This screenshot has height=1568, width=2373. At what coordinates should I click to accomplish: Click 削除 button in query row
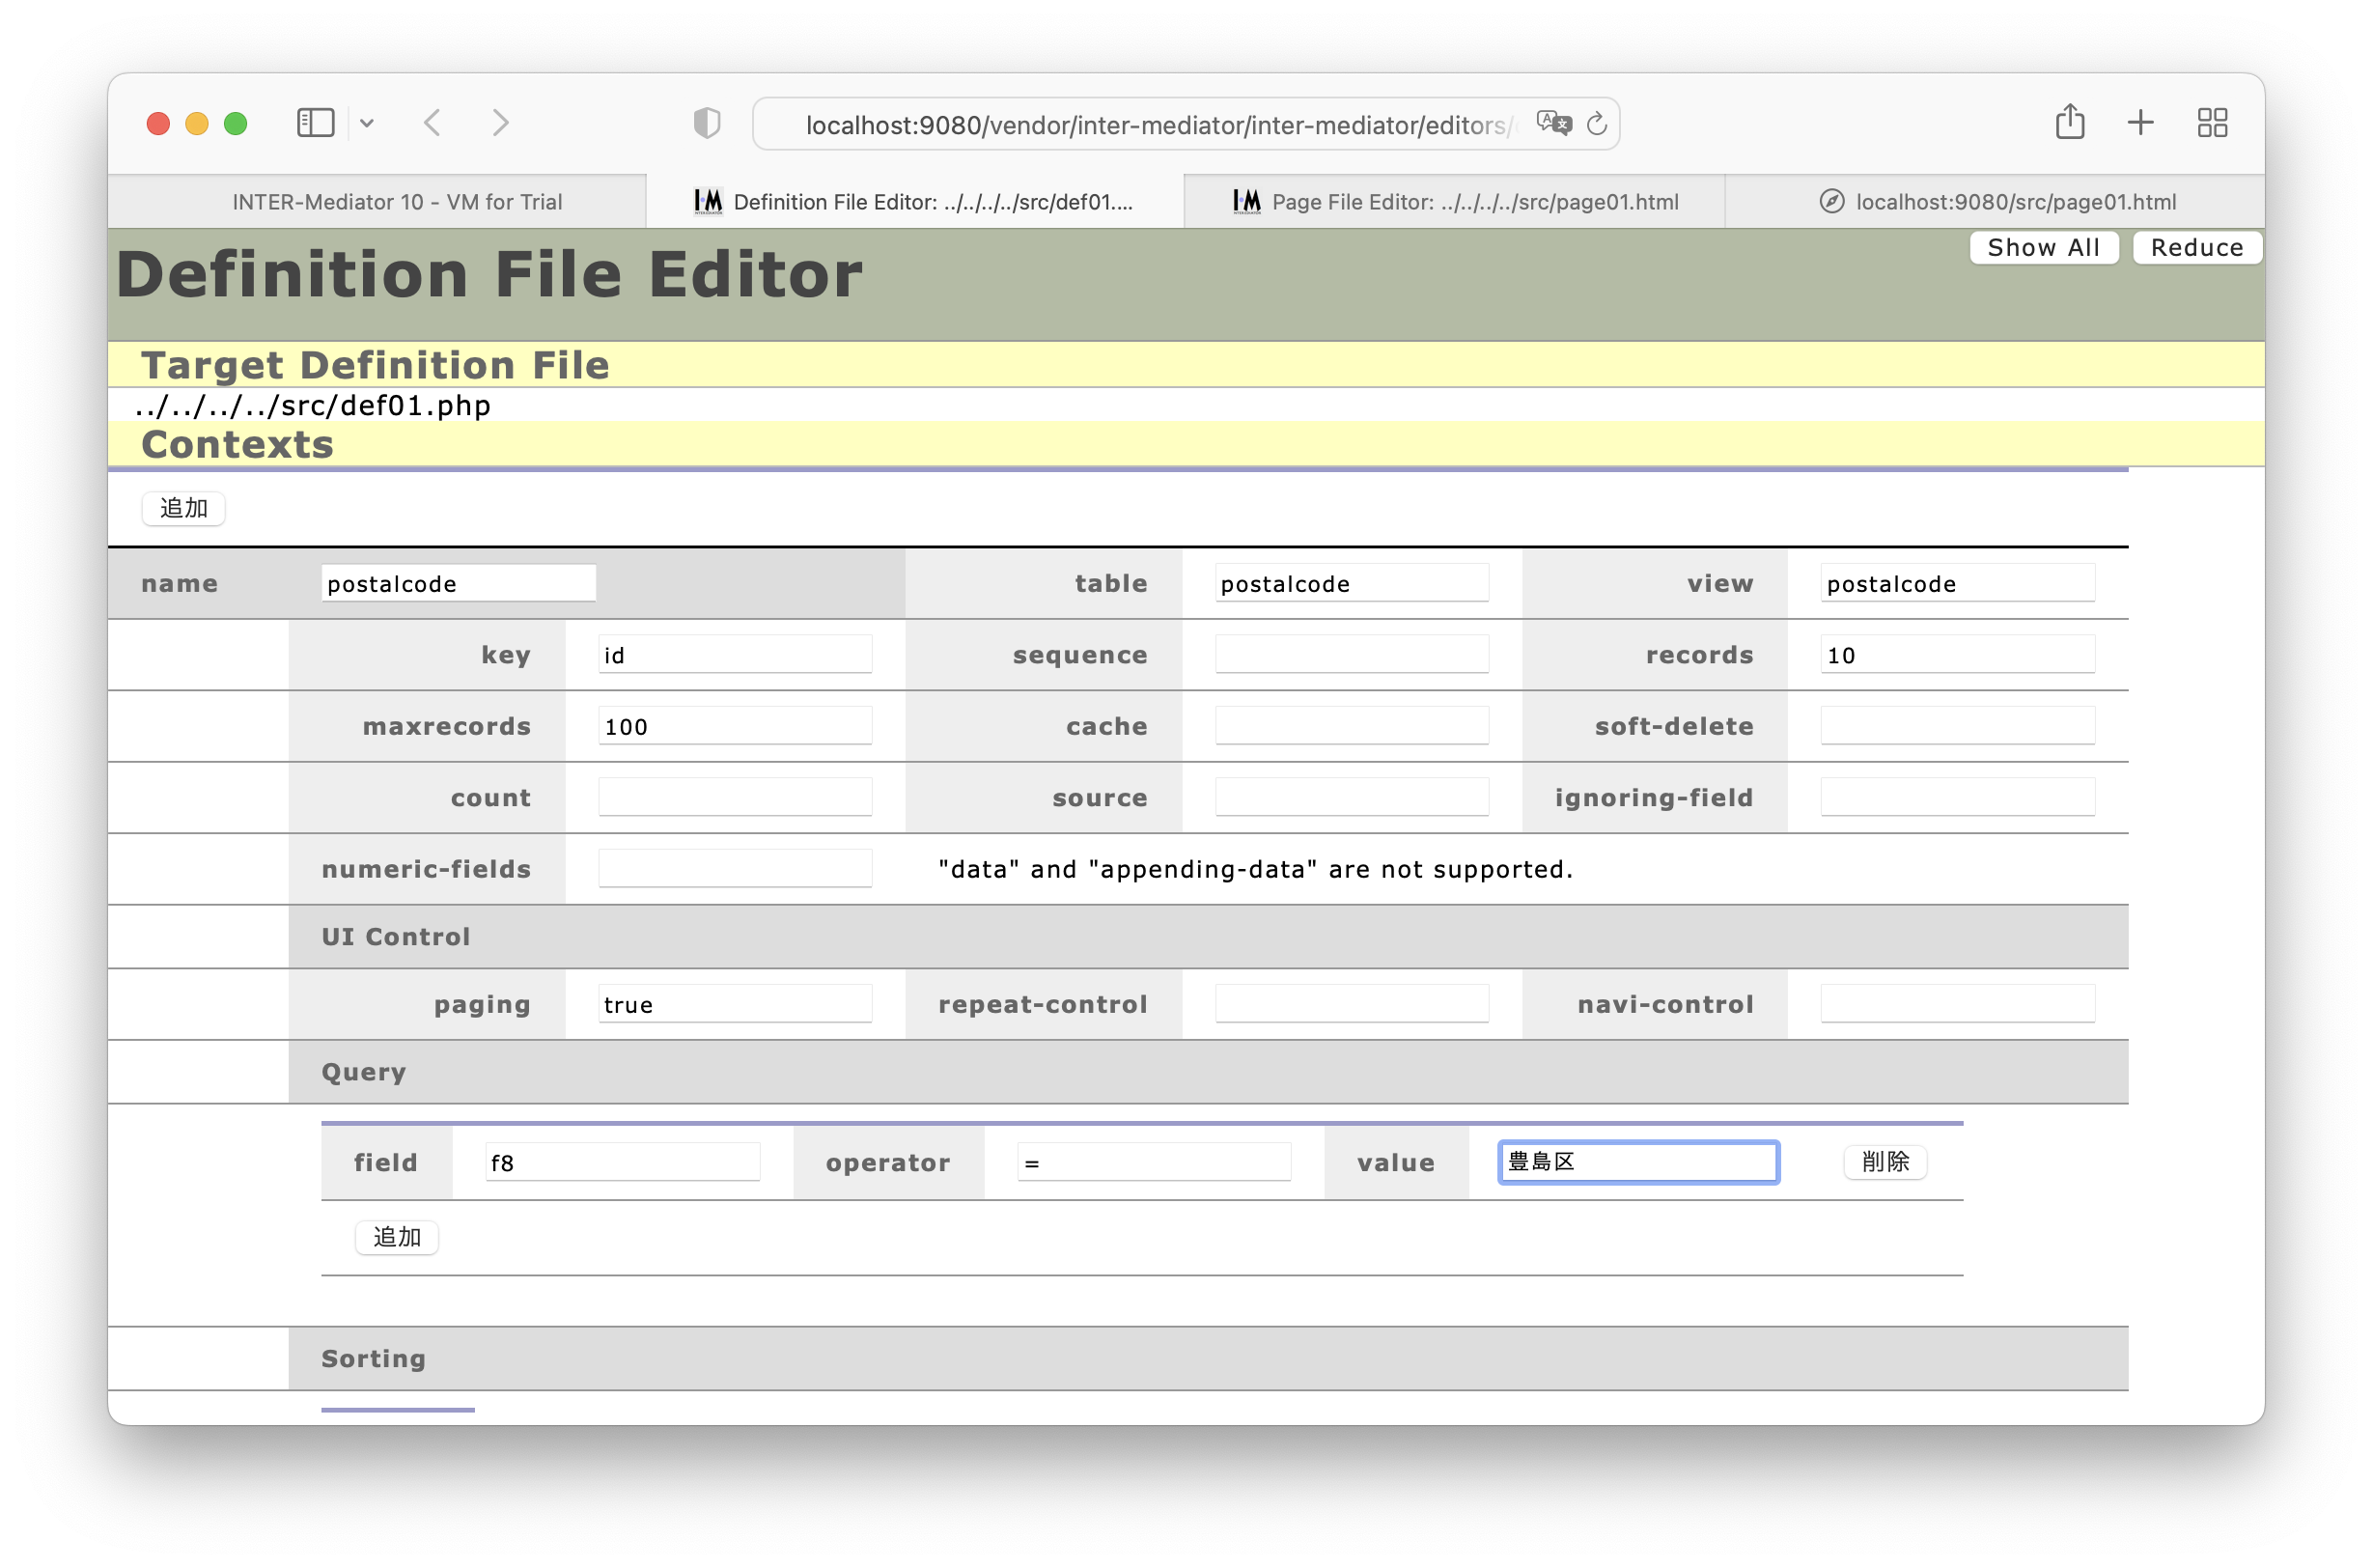pos(1885,1161)
